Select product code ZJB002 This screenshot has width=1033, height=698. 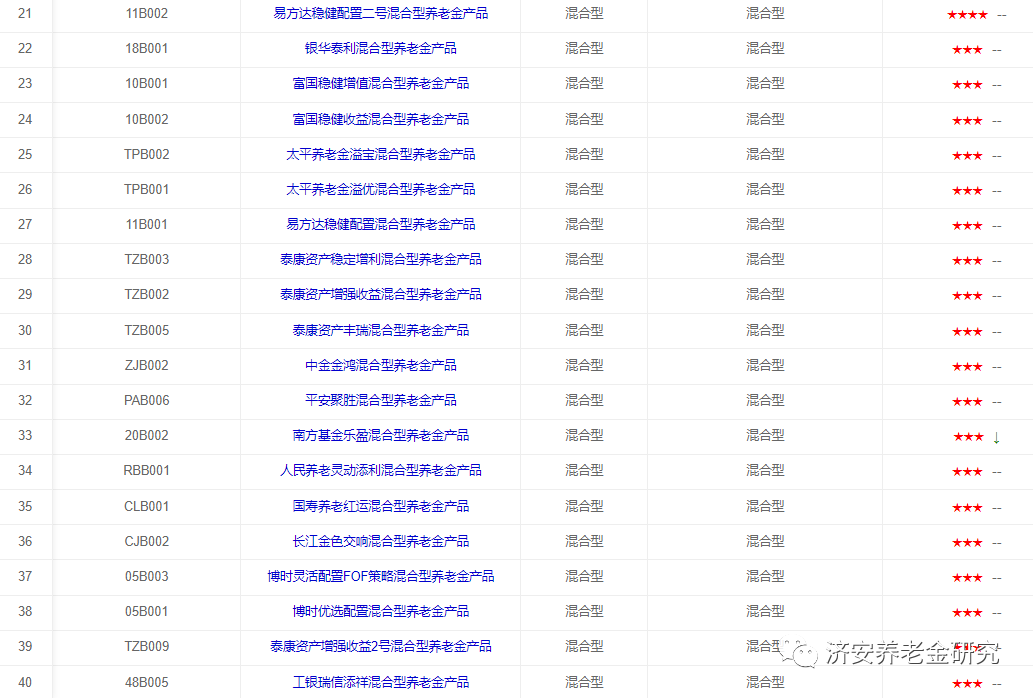click(146, 365)
